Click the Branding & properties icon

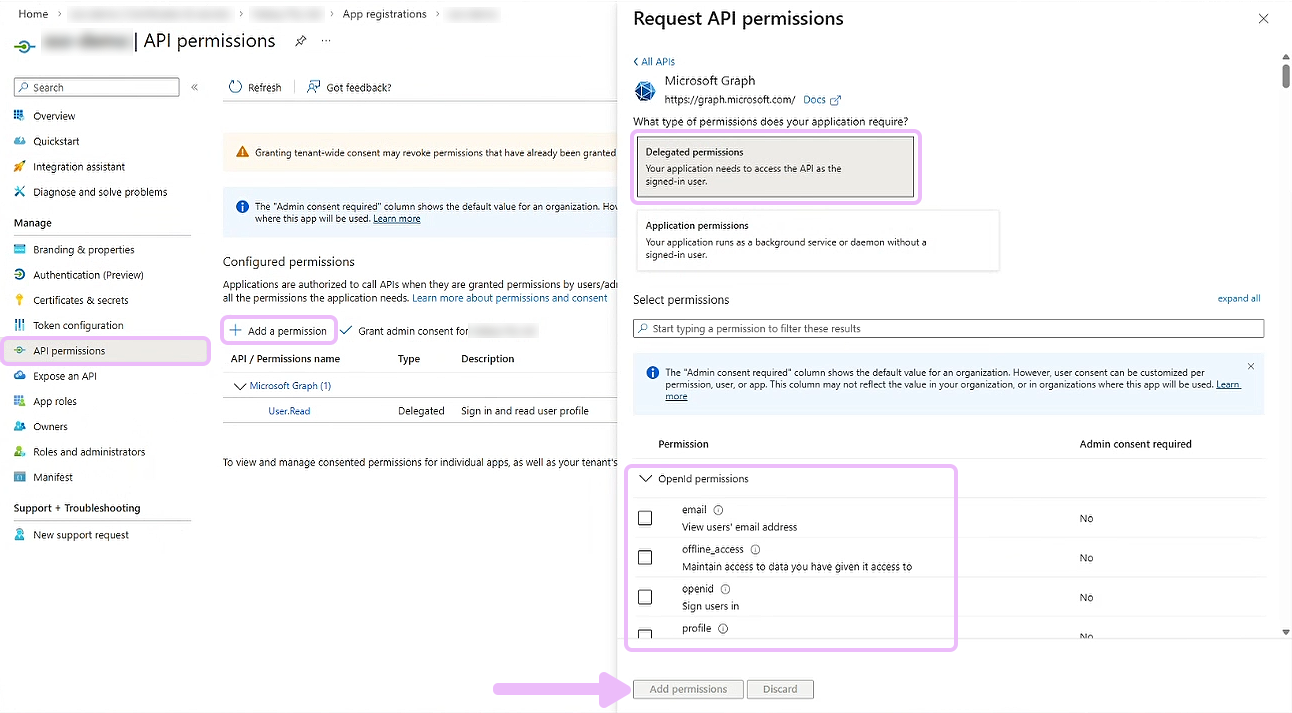click(19, 249)
